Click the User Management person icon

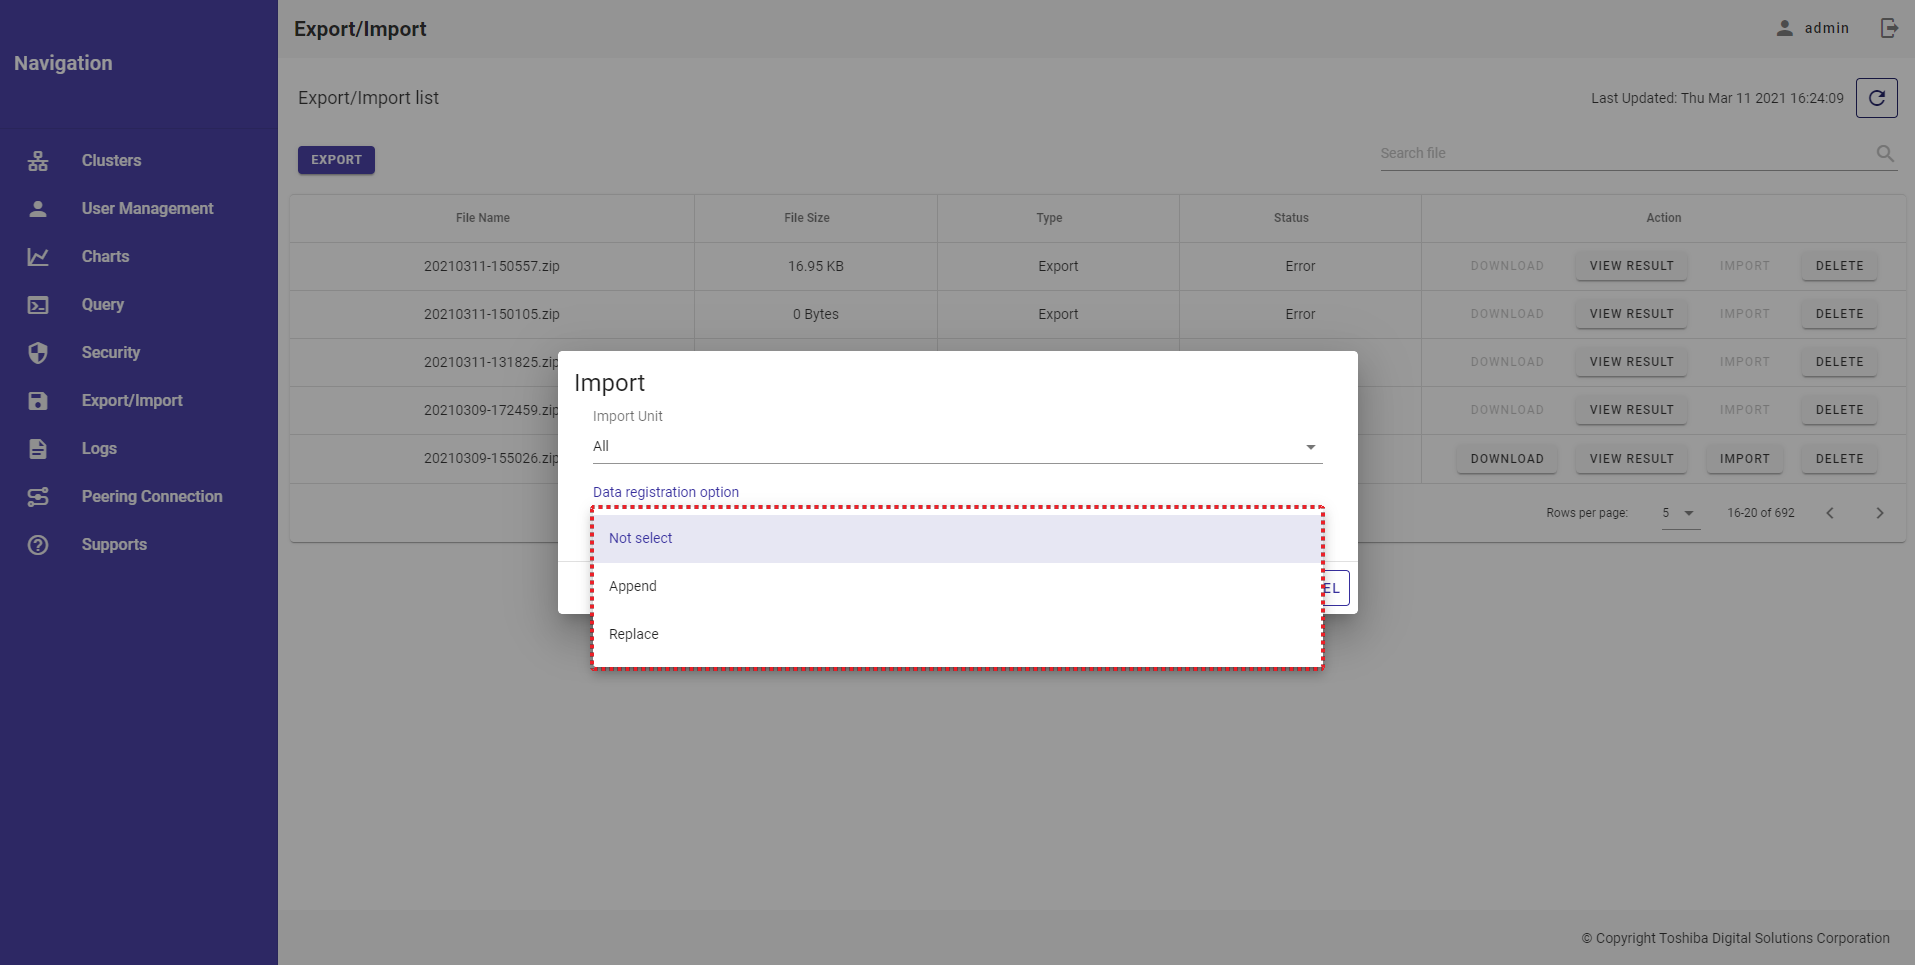(38, 209)
